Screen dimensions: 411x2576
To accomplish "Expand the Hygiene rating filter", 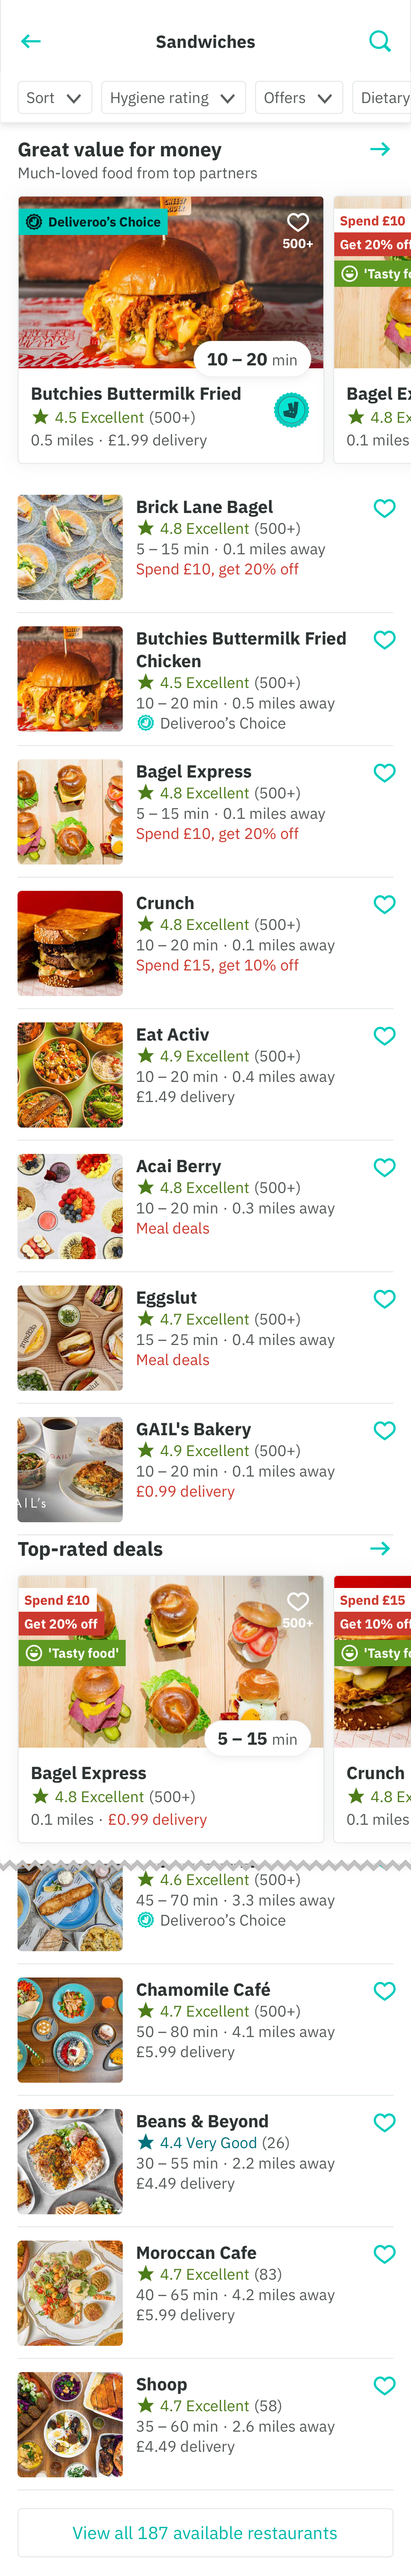I will tap(172, 98).
